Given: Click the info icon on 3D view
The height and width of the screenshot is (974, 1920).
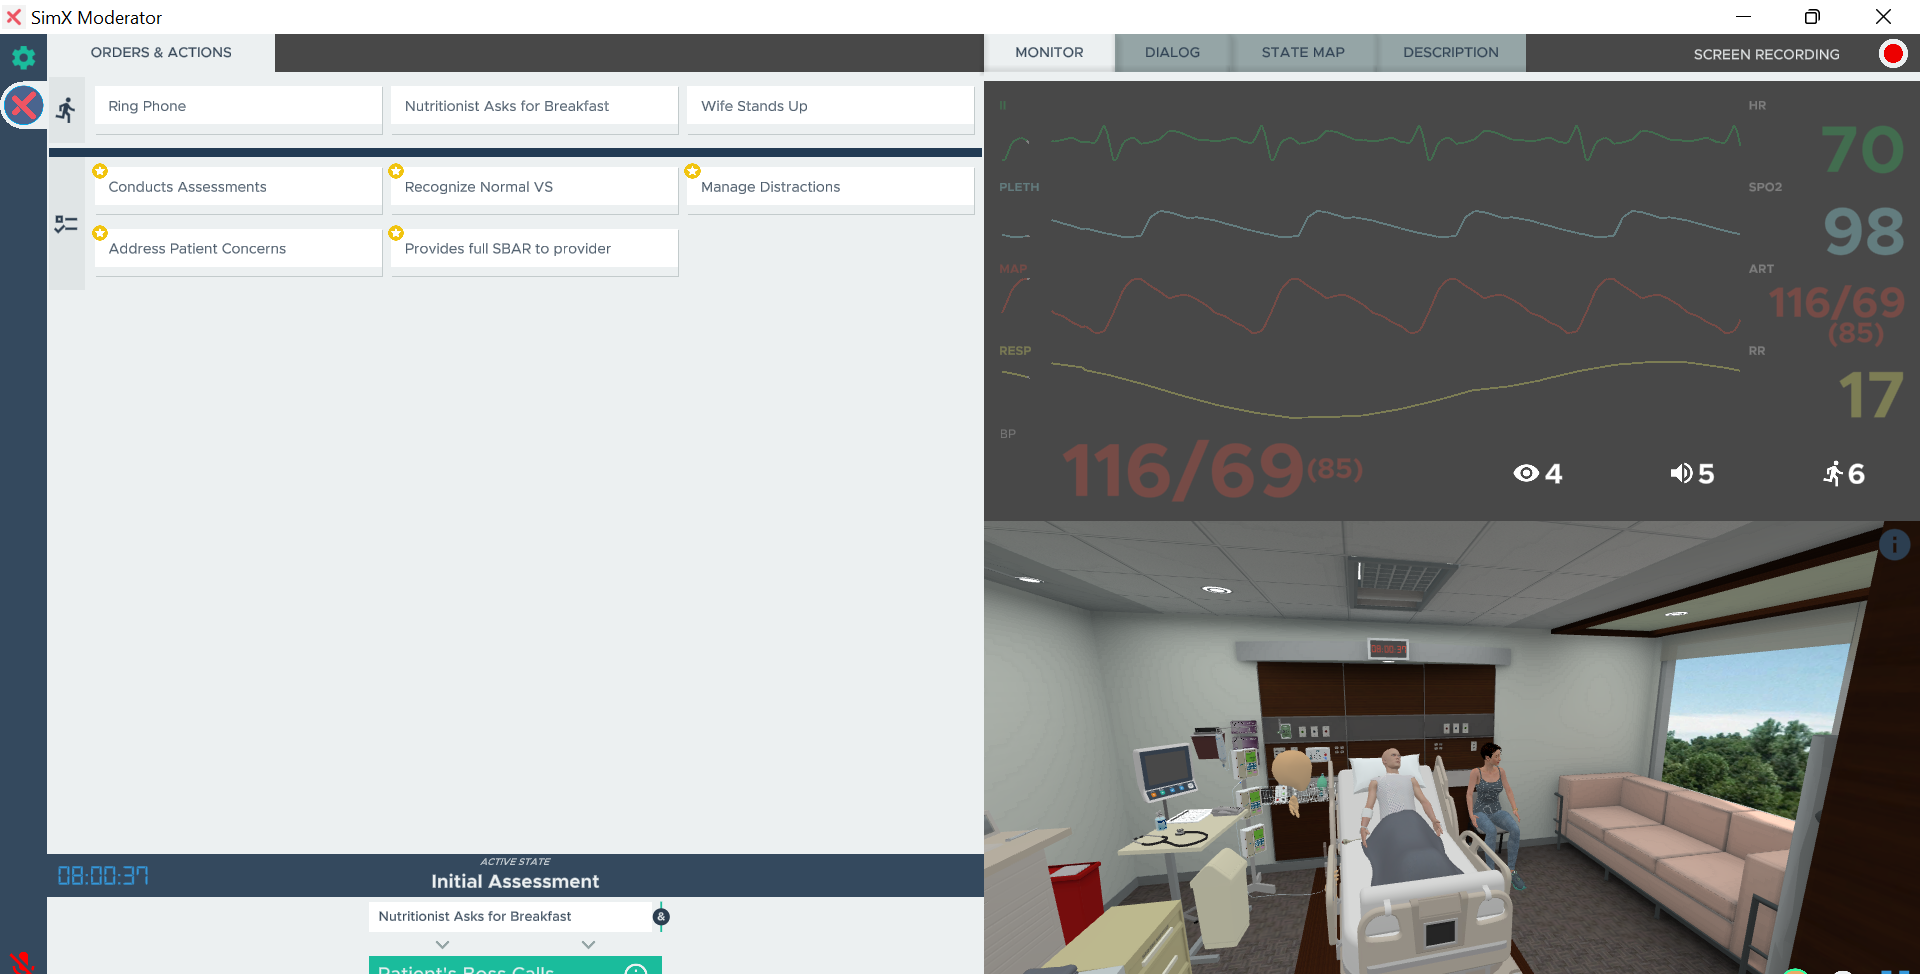Looking at the screenshot, I should click(x=1894, y=545).
